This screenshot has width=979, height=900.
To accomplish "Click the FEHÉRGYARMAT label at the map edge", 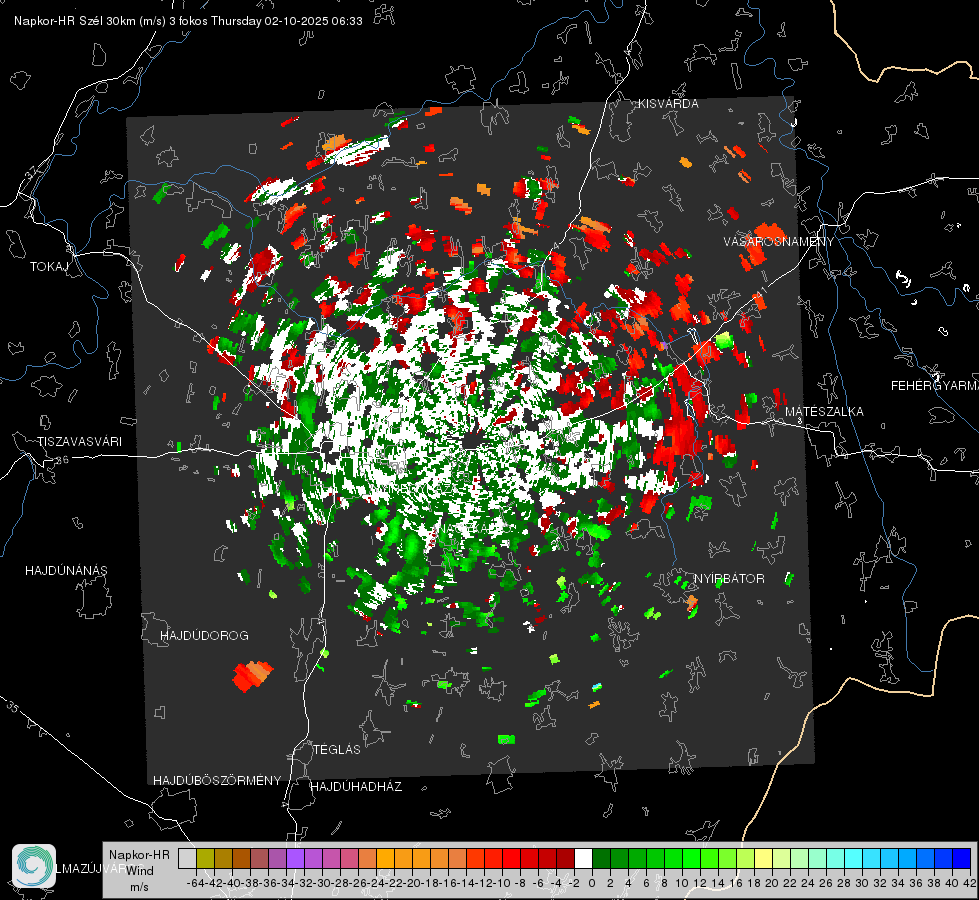I will (935, 385).
